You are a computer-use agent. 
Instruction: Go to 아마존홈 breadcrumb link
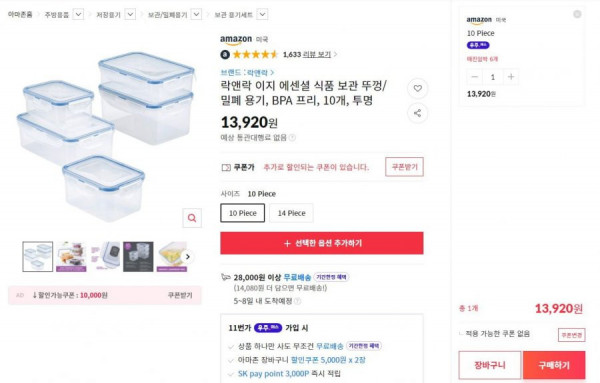pyautogui.click(x=20, y=15)
